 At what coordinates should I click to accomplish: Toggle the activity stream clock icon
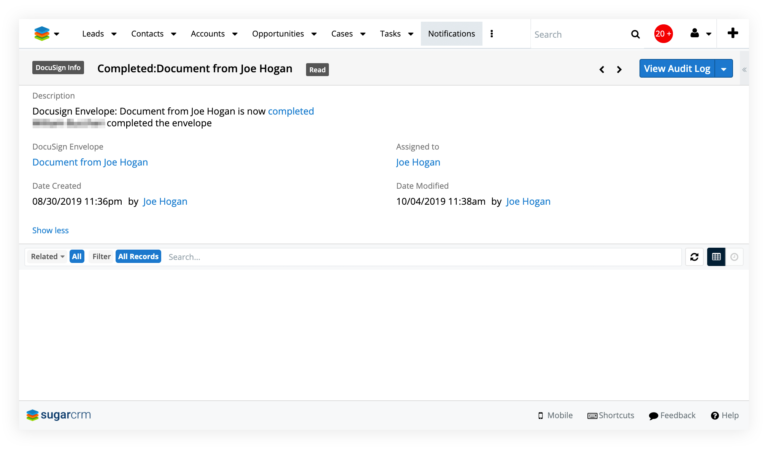pos(734,257)
